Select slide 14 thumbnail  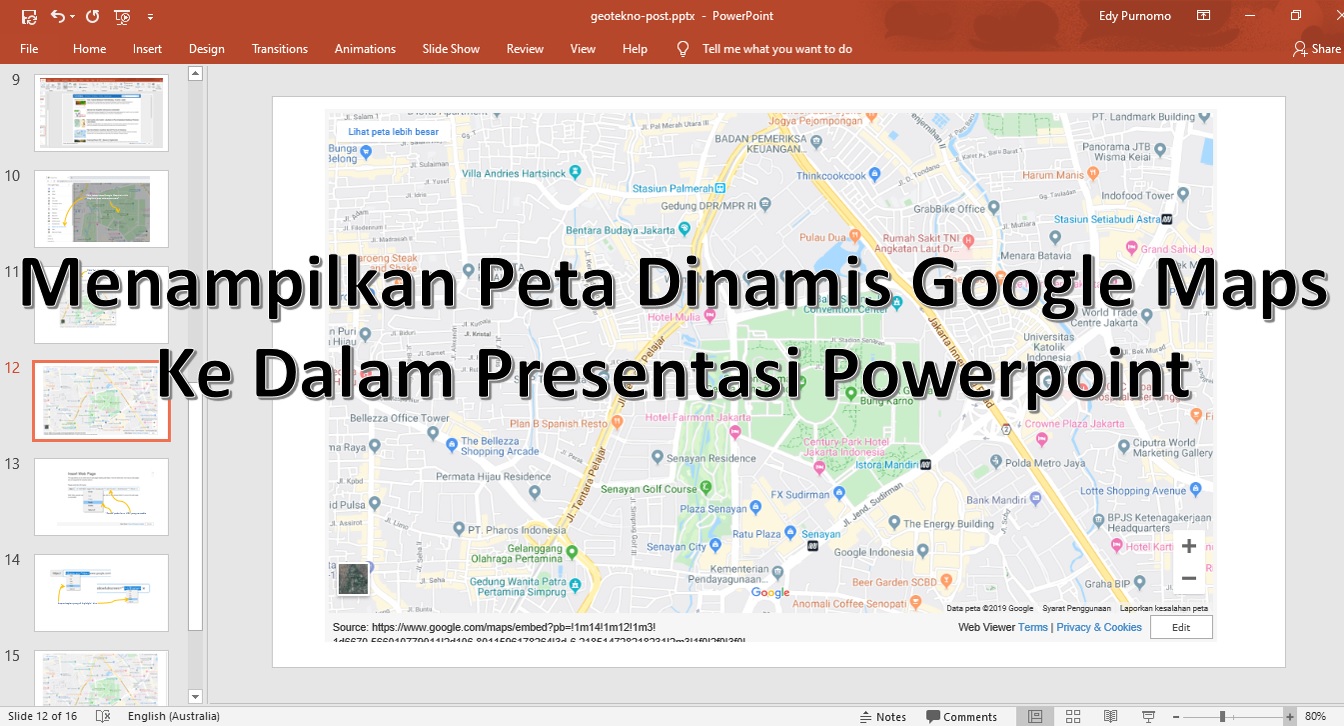101,593
